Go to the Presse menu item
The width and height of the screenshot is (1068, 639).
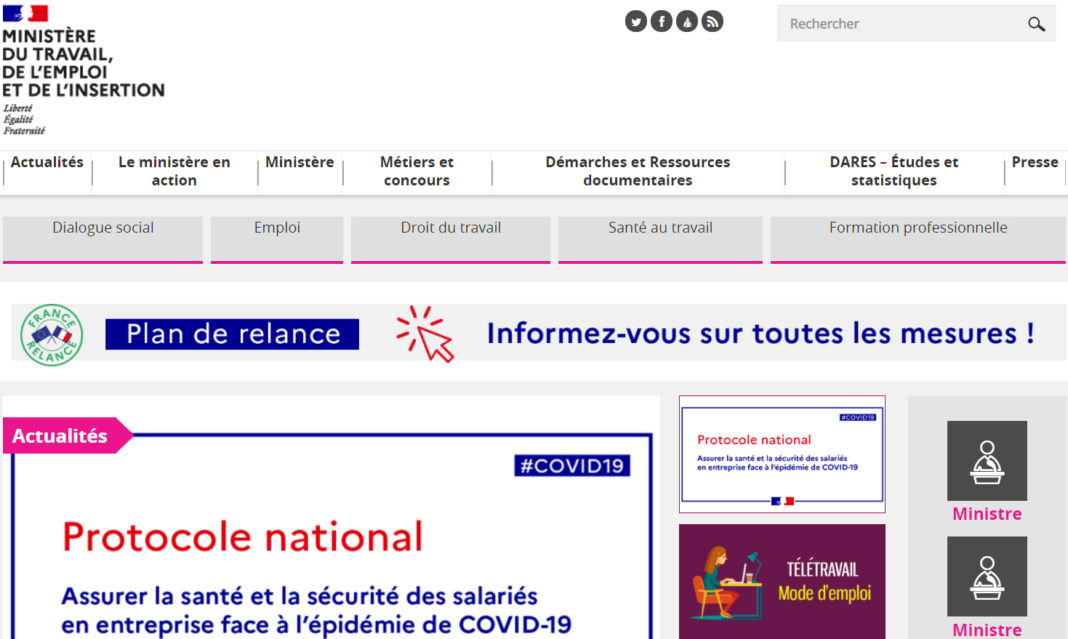pos(1035,162)
